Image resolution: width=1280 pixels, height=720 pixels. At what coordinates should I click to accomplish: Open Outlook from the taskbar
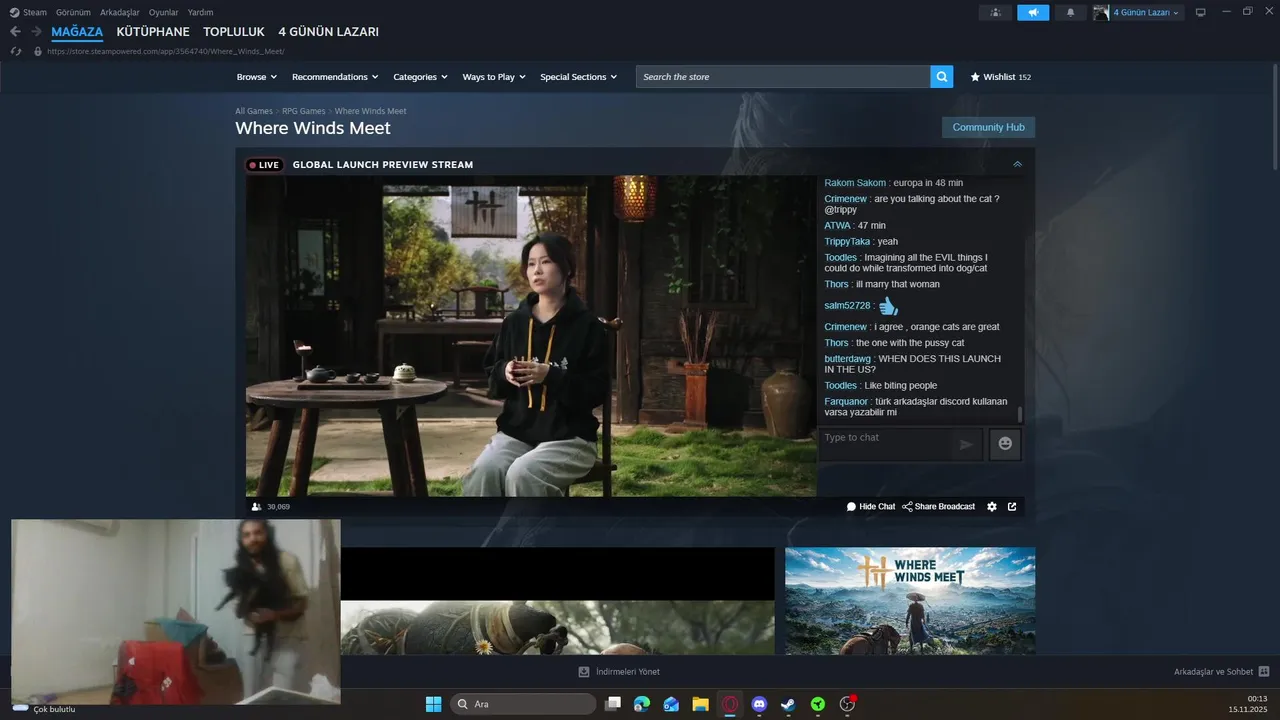tap(671, 704)
